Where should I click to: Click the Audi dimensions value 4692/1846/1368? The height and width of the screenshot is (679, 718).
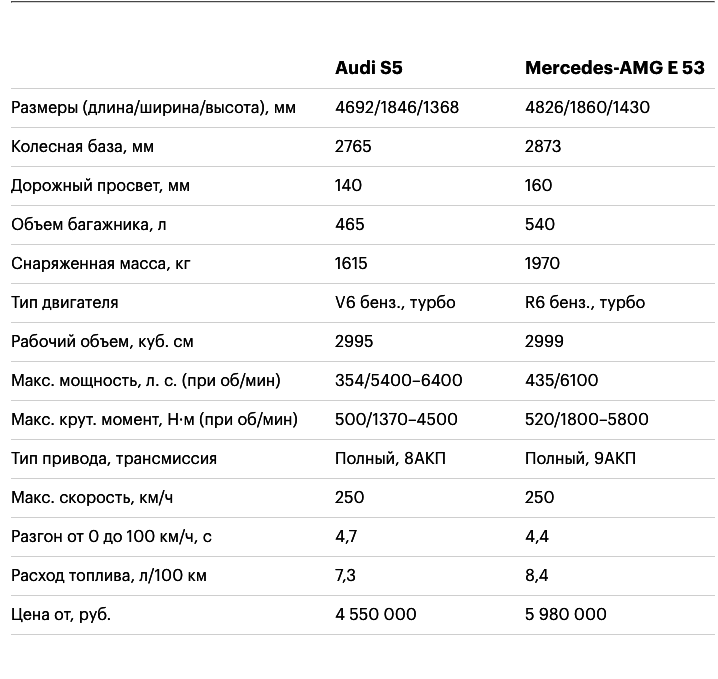click(397, 107)
